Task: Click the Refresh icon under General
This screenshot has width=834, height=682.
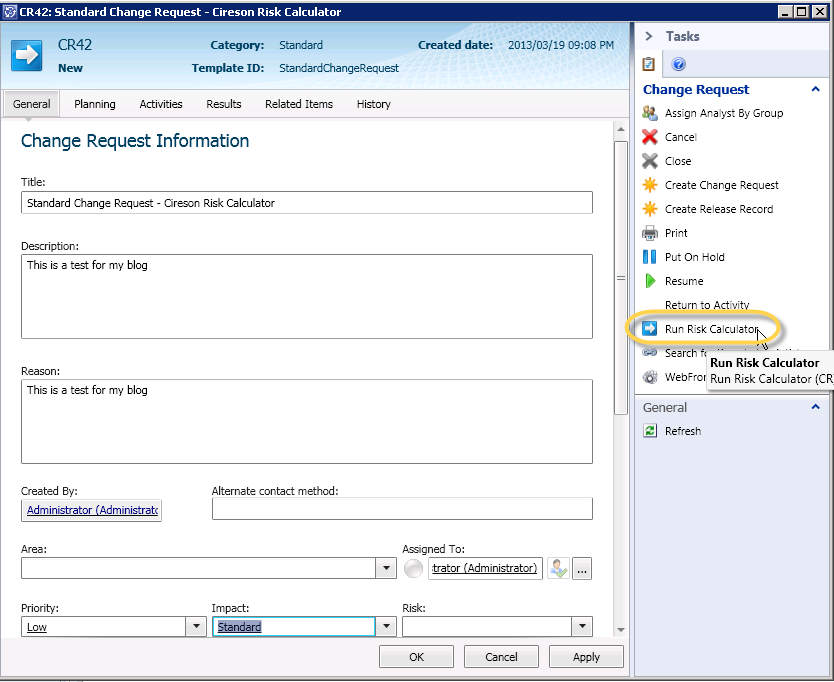Action: pyautogui.click(x=650, y=431)
